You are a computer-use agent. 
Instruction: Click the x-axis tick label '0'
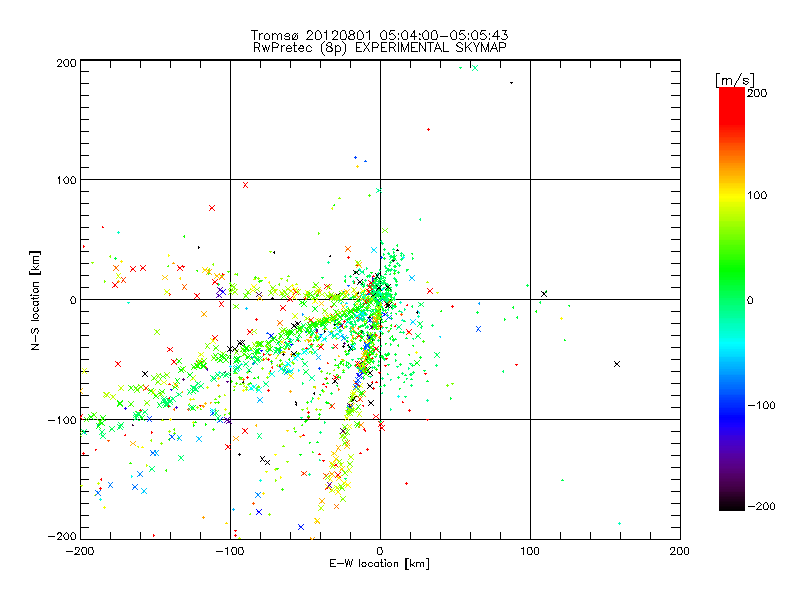[x=380, y=551]
